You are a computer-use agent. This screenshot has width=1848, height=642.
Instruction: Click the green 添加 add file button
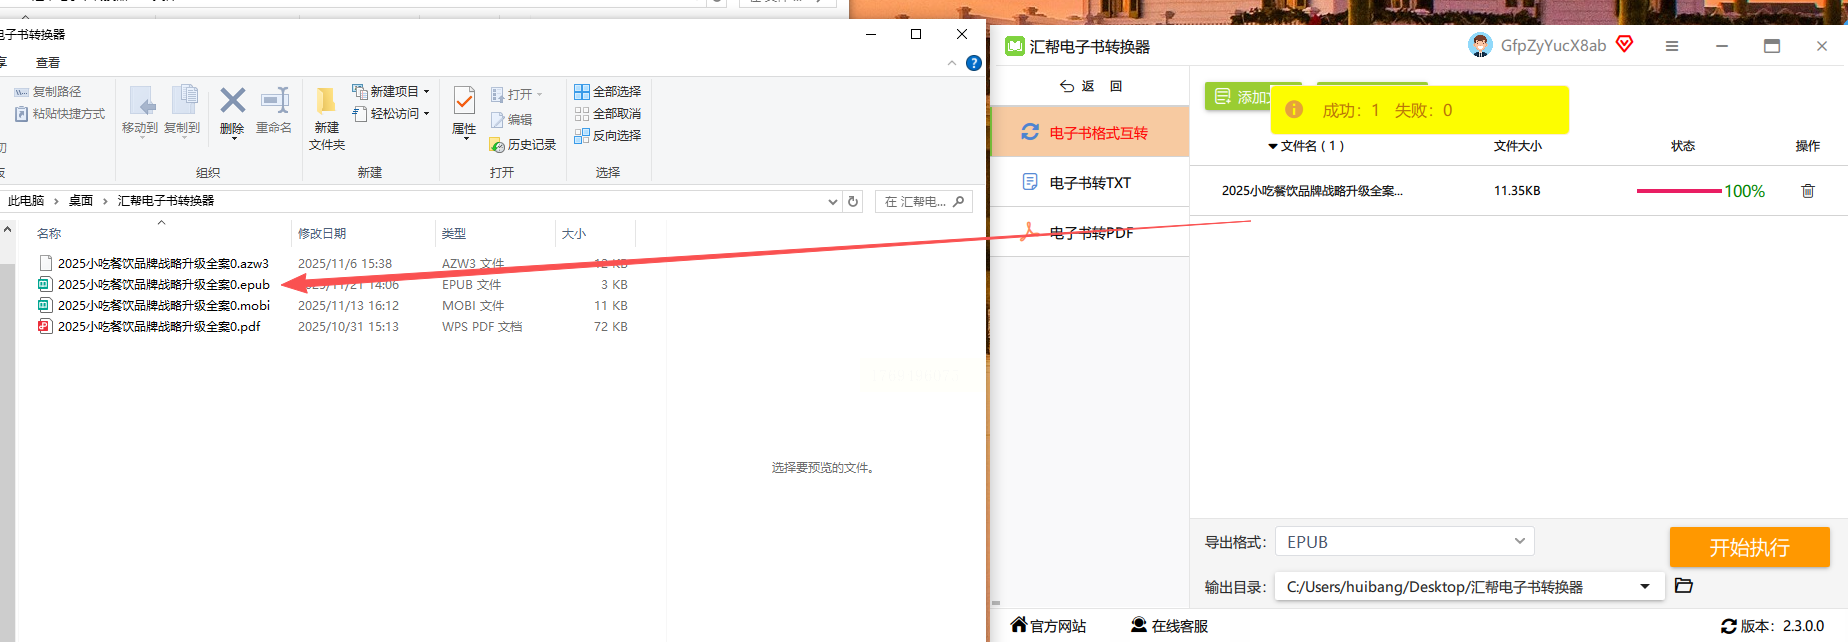point(1239,96)
